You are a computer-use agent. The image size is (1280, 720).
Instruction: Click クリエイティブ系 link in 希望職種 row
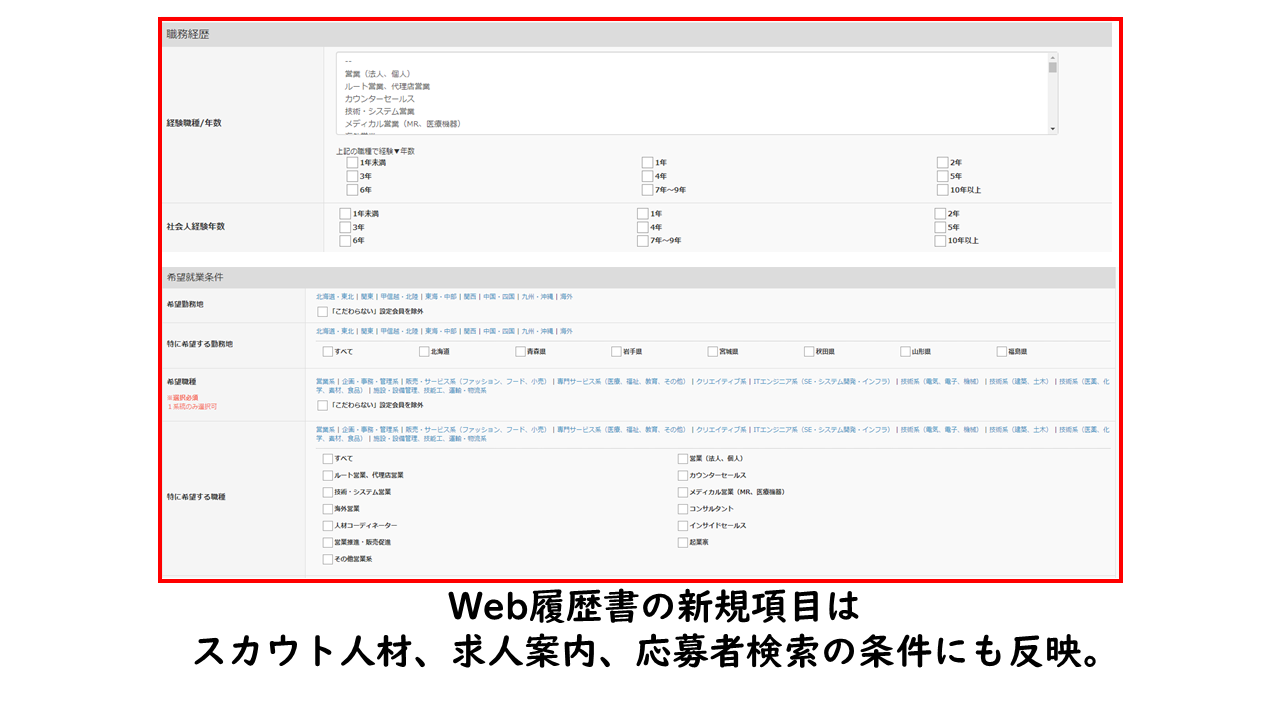[x=722, y=381]
